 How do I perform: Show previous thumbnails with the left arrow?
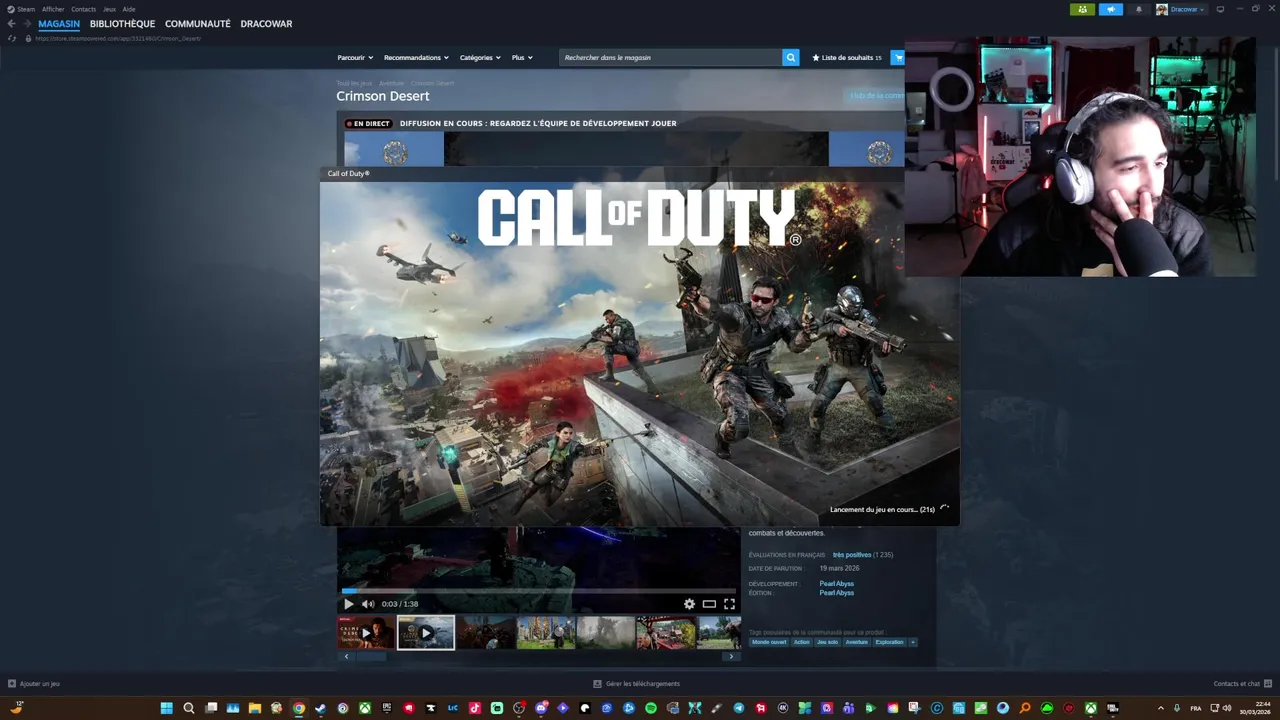[346, 656]
